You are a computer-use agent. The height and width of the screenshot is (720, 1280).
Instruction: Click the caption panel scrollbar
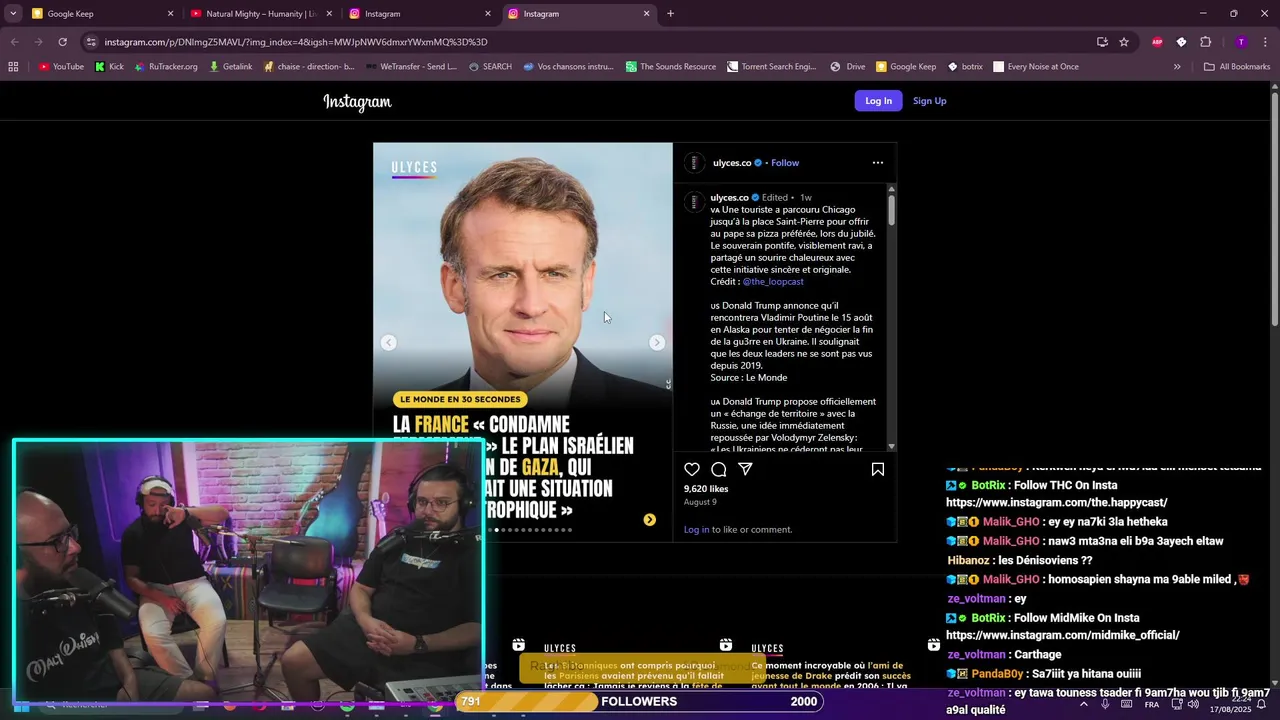(x=891, y=210)
